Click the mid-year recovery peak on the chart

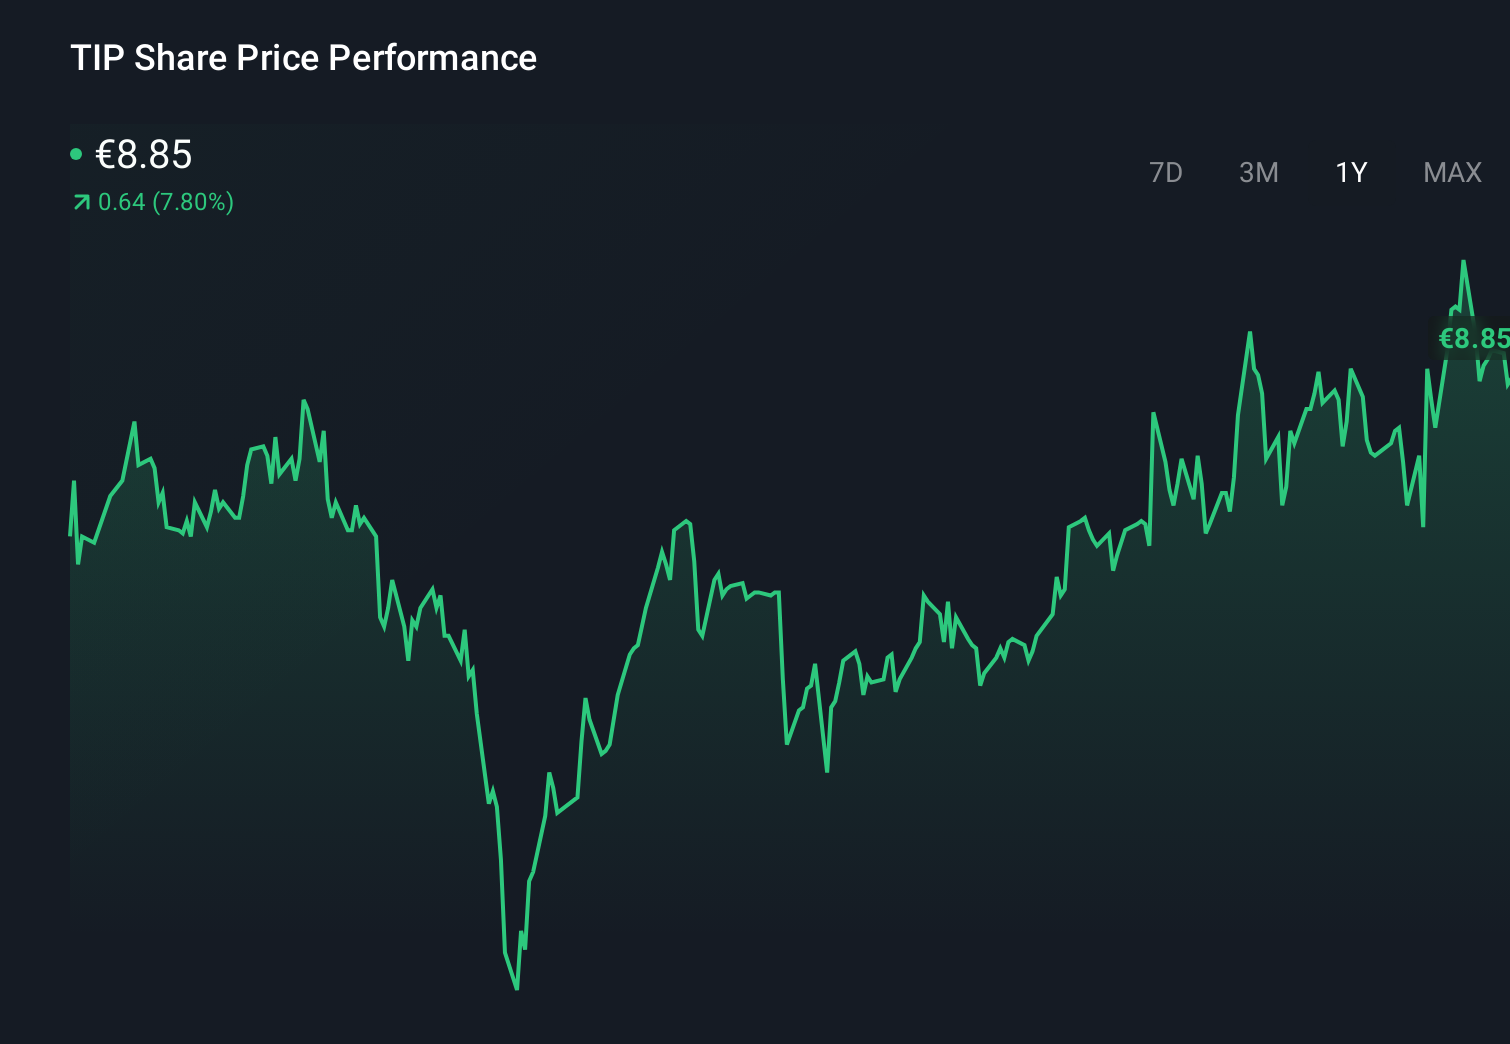click(685, 520)
